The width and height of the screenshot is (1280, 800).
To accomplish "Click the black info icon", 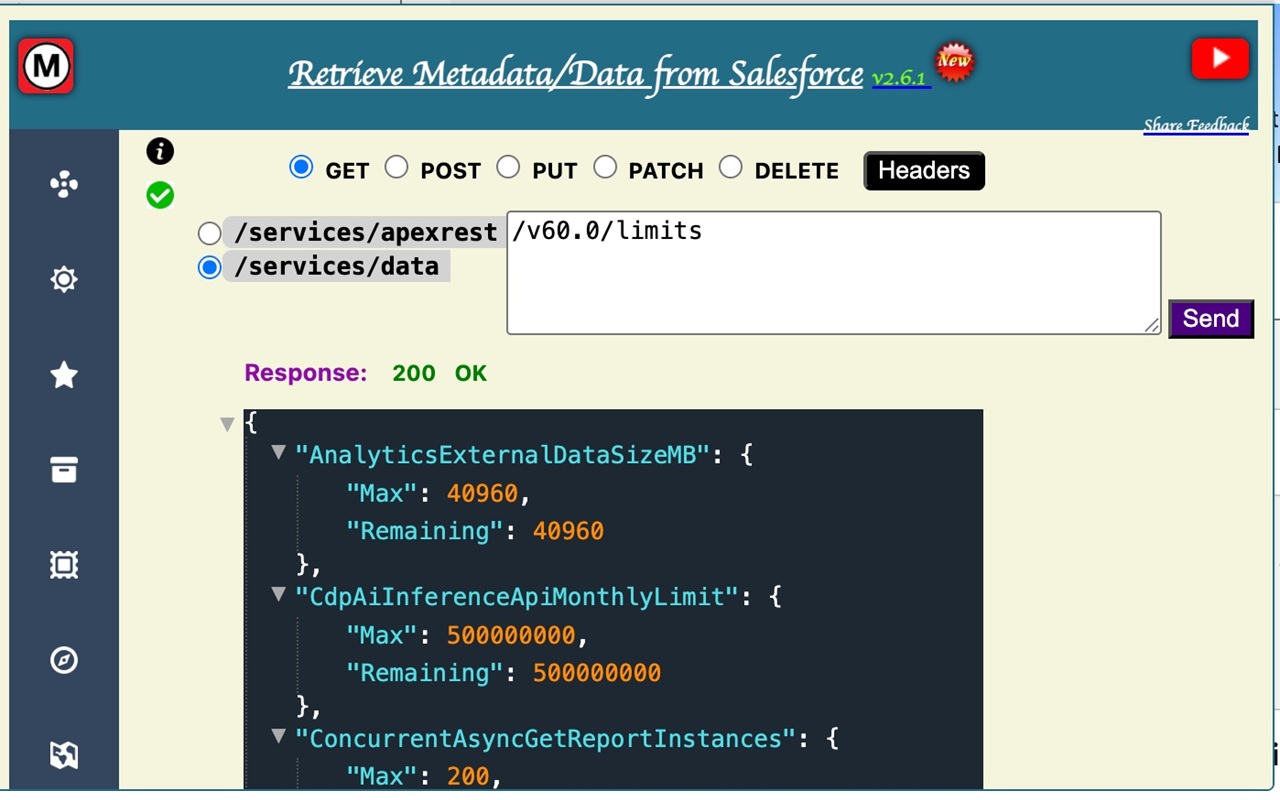I will [x=160, y=151].
